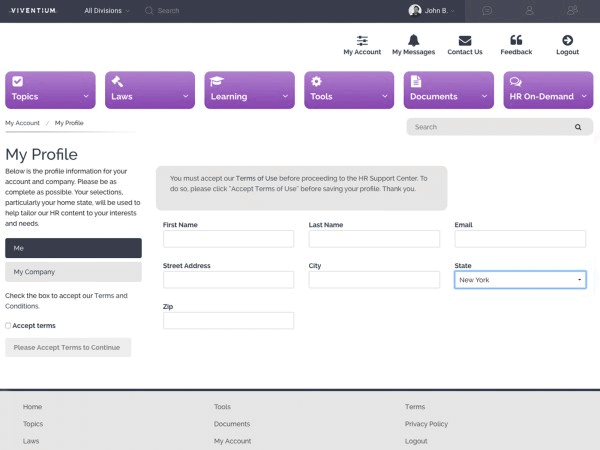Expand the Learning menu chevron
Screen dimensions: 600x450
coord(285,96)
